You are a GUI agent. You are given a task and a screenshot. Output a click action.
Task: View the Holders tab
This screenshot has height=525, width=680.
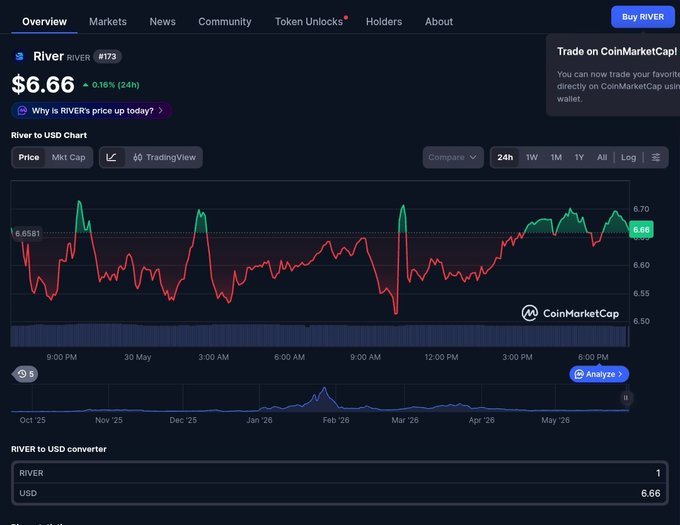[x=384, y=22]
